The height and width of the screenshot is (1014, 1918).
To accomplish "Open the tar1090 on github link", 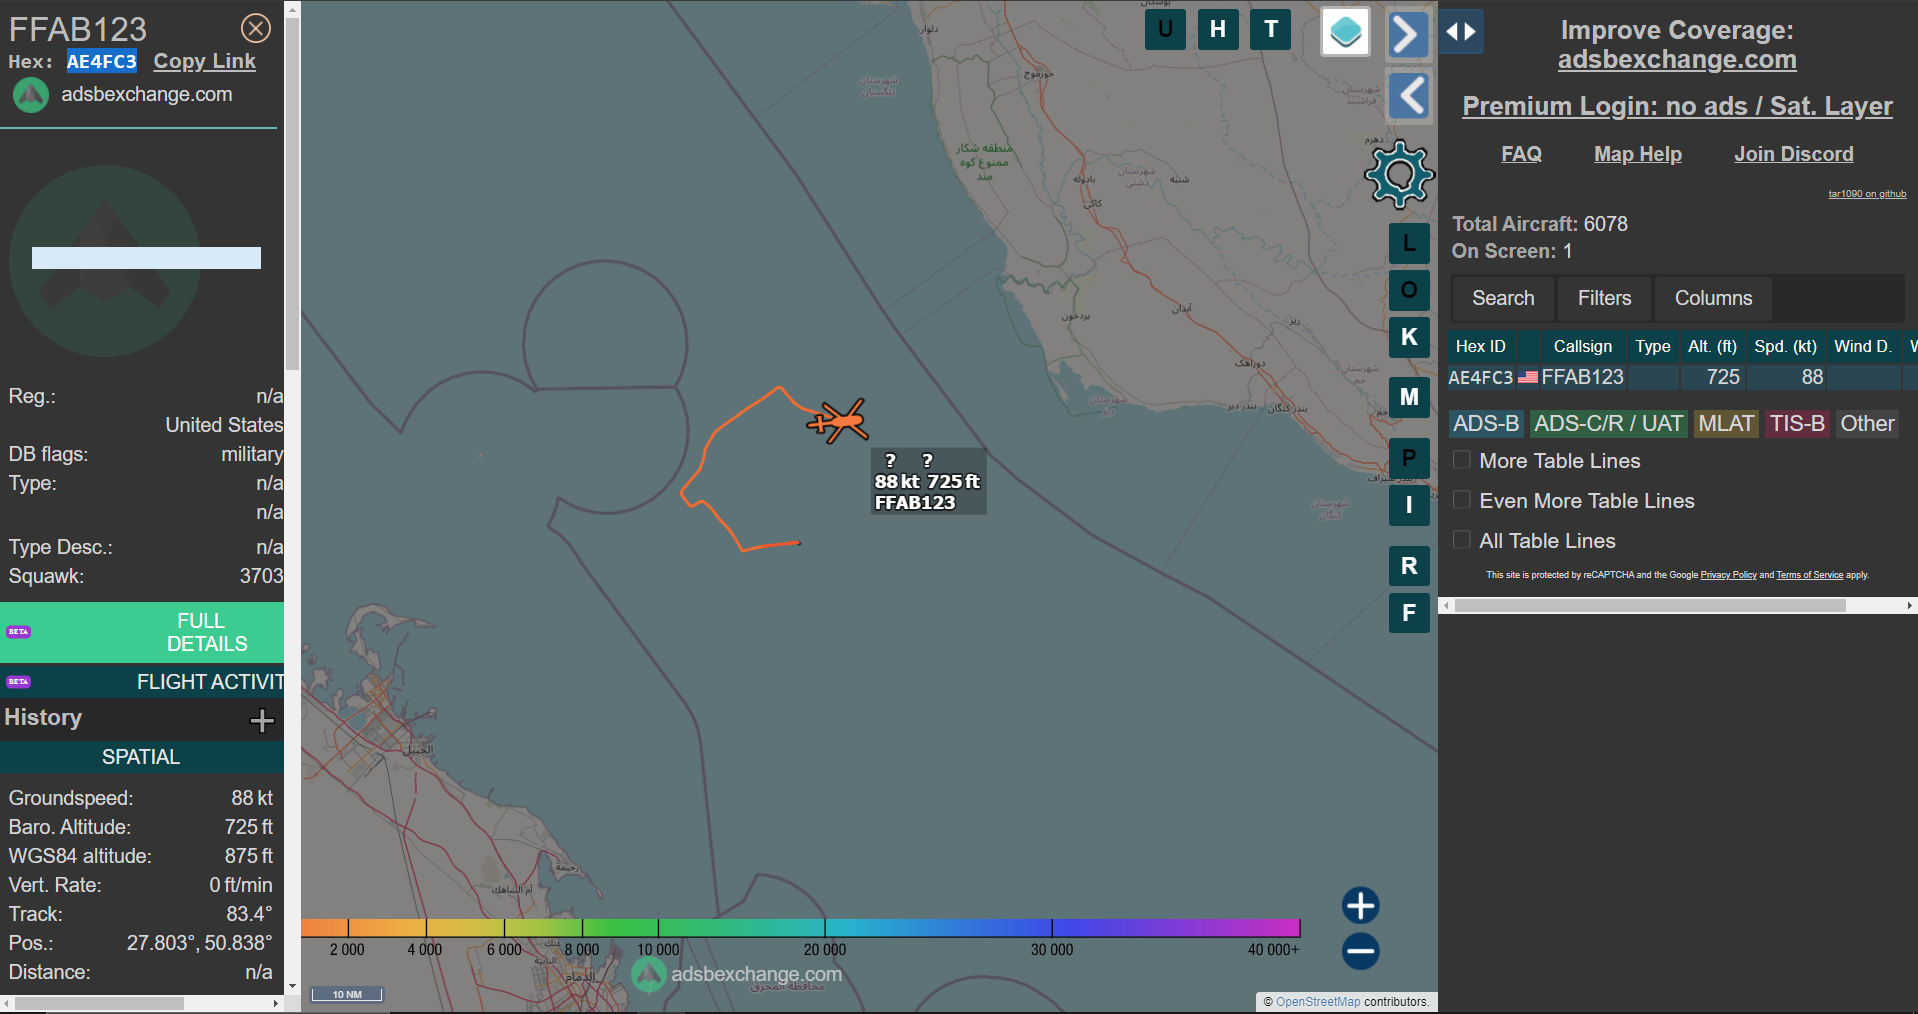I will [1867, 194].
